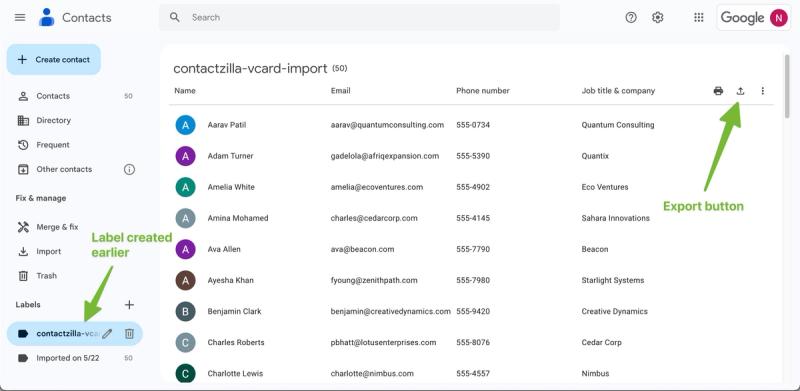Click the list's vertical scrollbar
This screenshot has width=800, height=391.
[x=787, y=86]
